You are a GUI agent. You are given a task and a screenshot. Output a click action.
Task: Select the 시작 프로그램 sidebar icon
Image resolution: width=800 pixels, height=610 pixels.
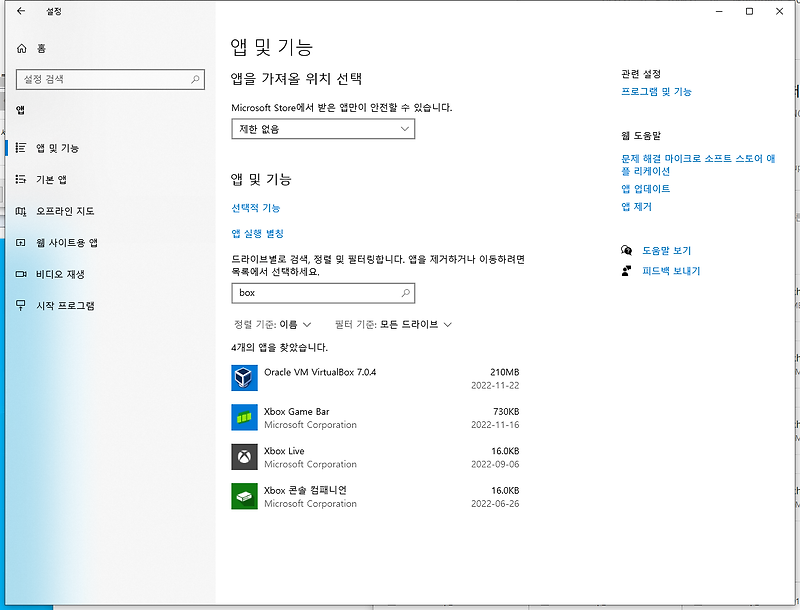20,306
